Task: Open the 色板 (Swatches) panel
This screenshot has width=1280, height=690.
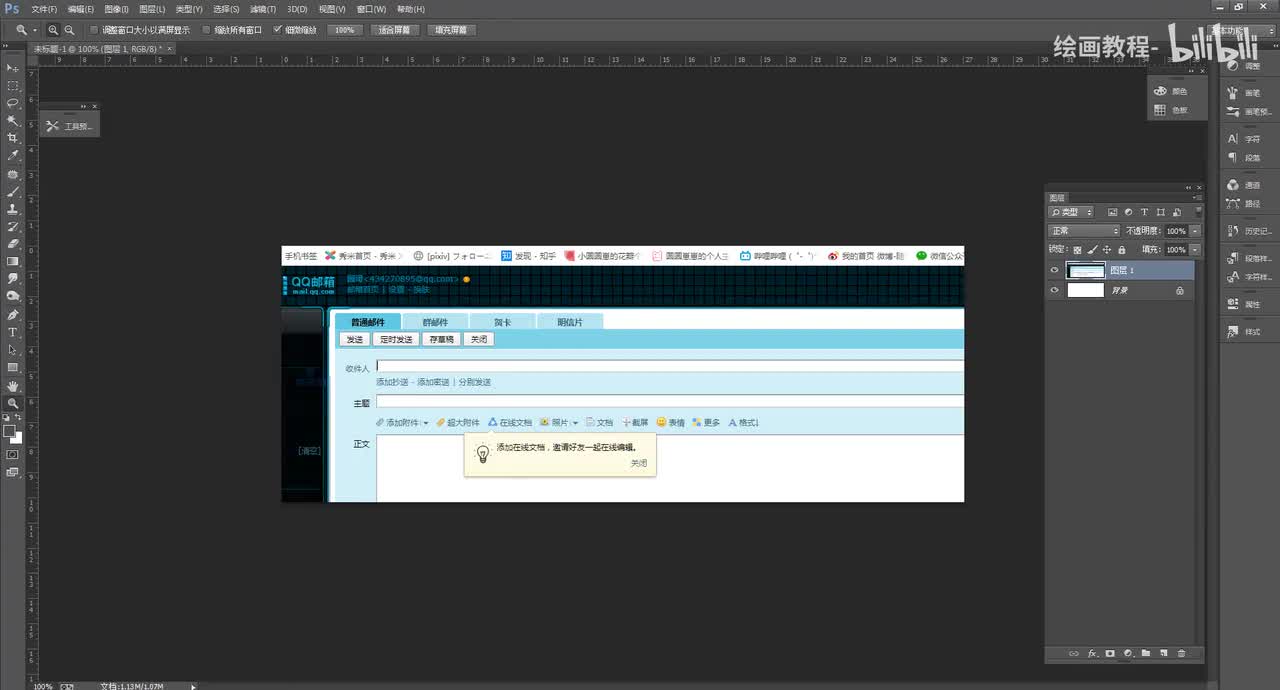Action: pyautogui.click(x=1170, y=110)
